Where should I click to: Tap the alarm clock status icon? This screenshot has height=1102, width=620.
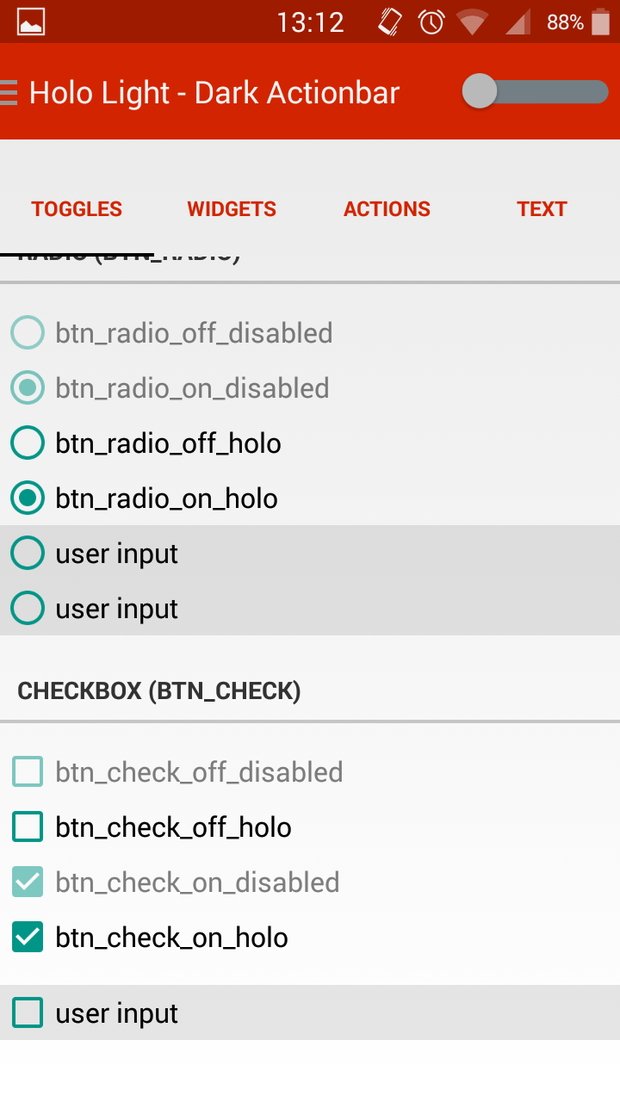[x=432, y=22]
